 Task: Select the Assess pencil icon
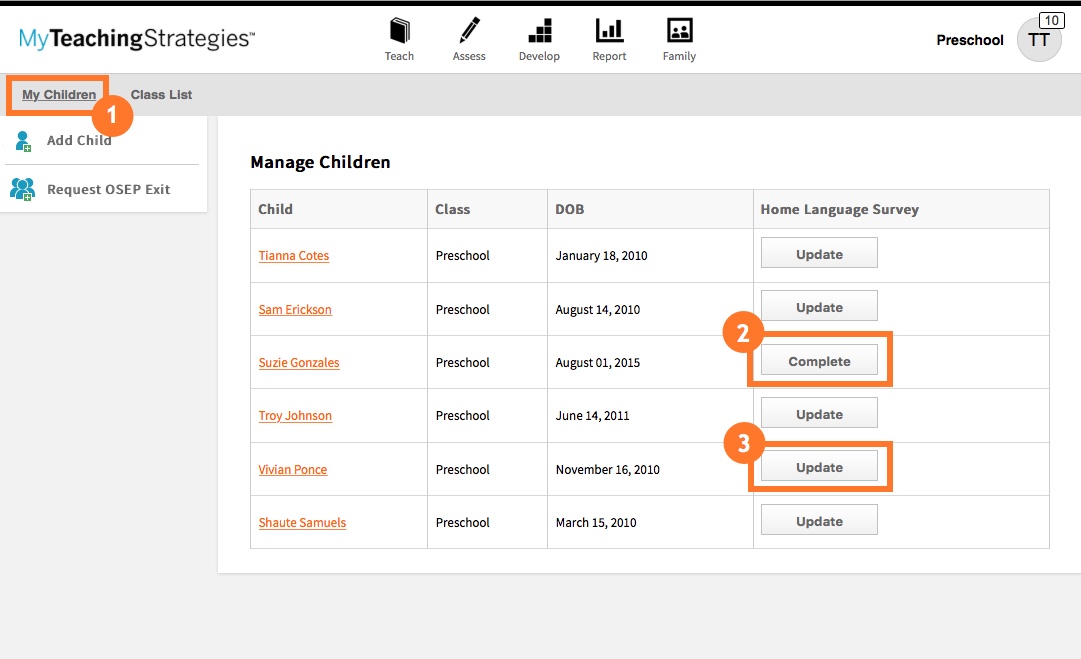[469, 30]
